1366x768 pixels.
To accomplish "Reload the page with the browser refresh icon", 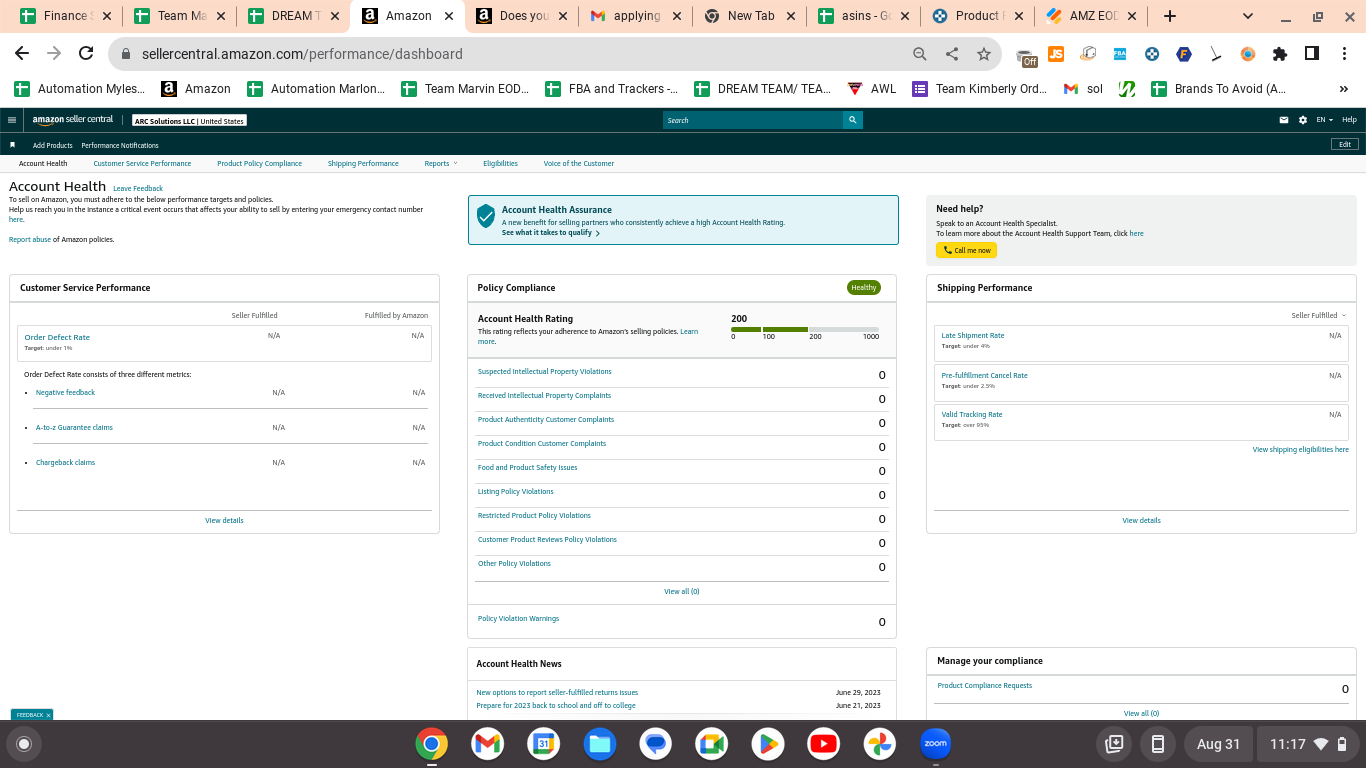I will pyautogui.click(x=86, y=54).
